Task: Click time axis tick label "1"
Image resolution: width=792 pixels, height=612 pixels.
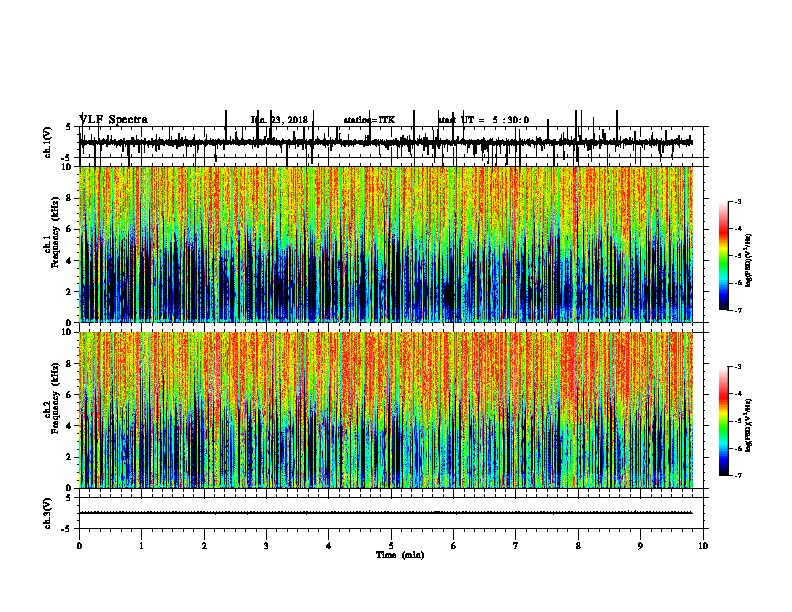Action: [141, 546]
